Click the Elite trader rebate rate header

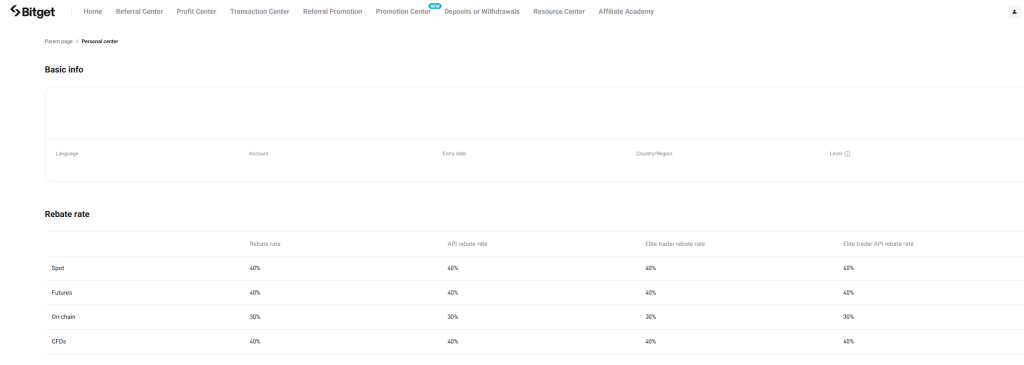point(675,244)
